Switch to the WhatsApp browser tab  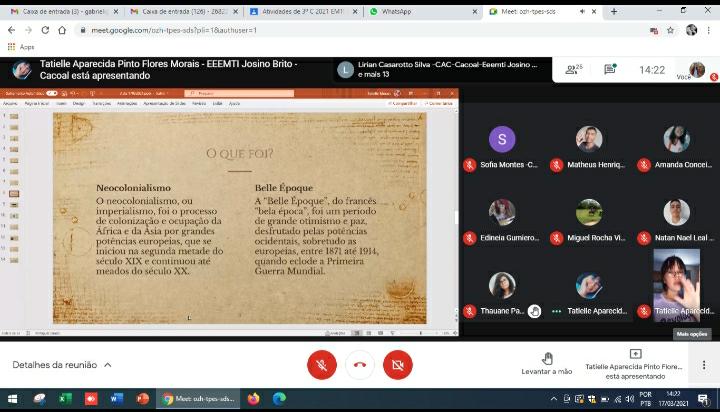422,11
